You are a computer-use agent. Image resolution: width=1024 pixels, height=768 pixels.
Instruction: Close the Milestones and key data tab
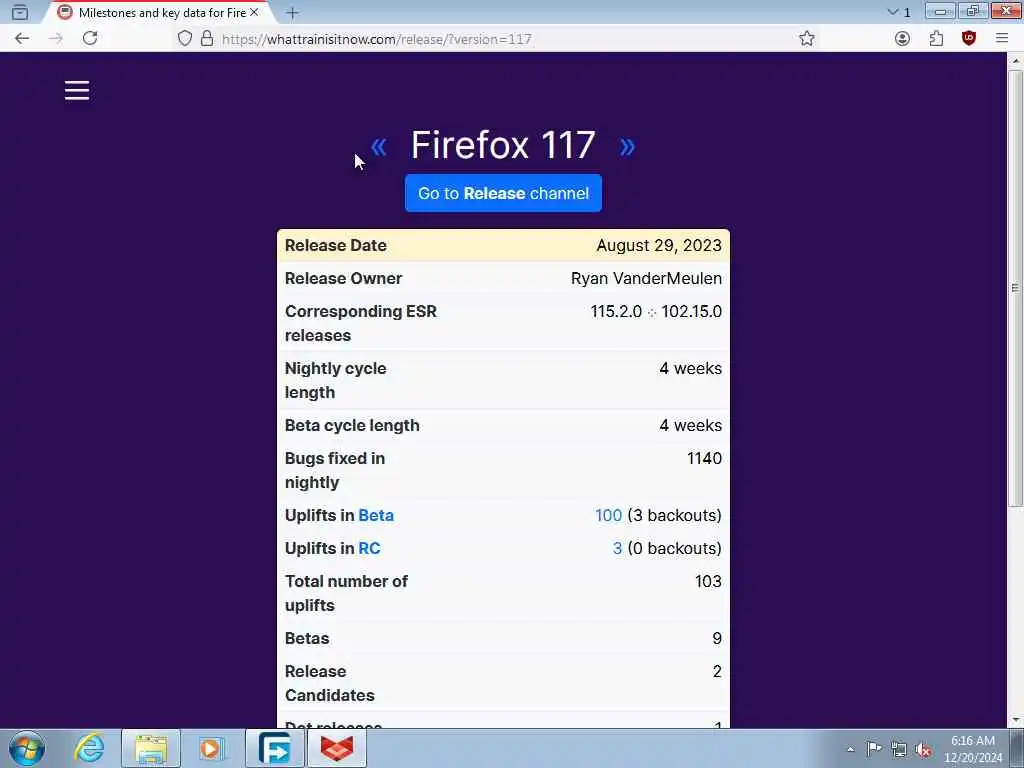click(254, 12)
